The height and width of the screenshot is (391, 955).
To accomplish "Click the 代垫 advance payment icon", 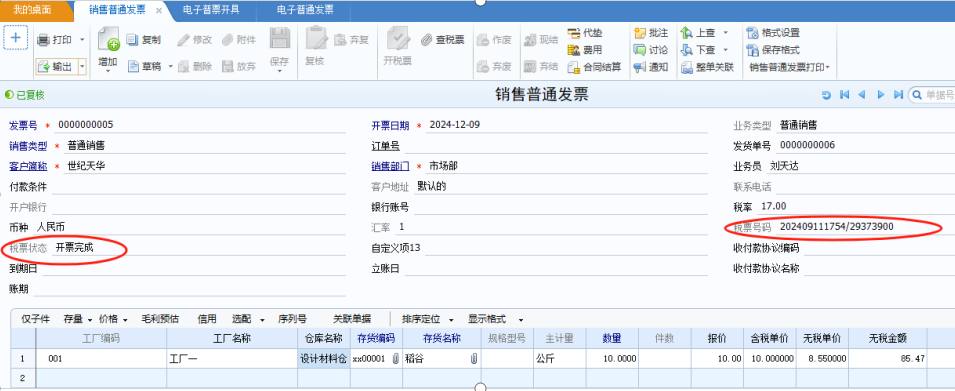I will click(x=573, y=33).
